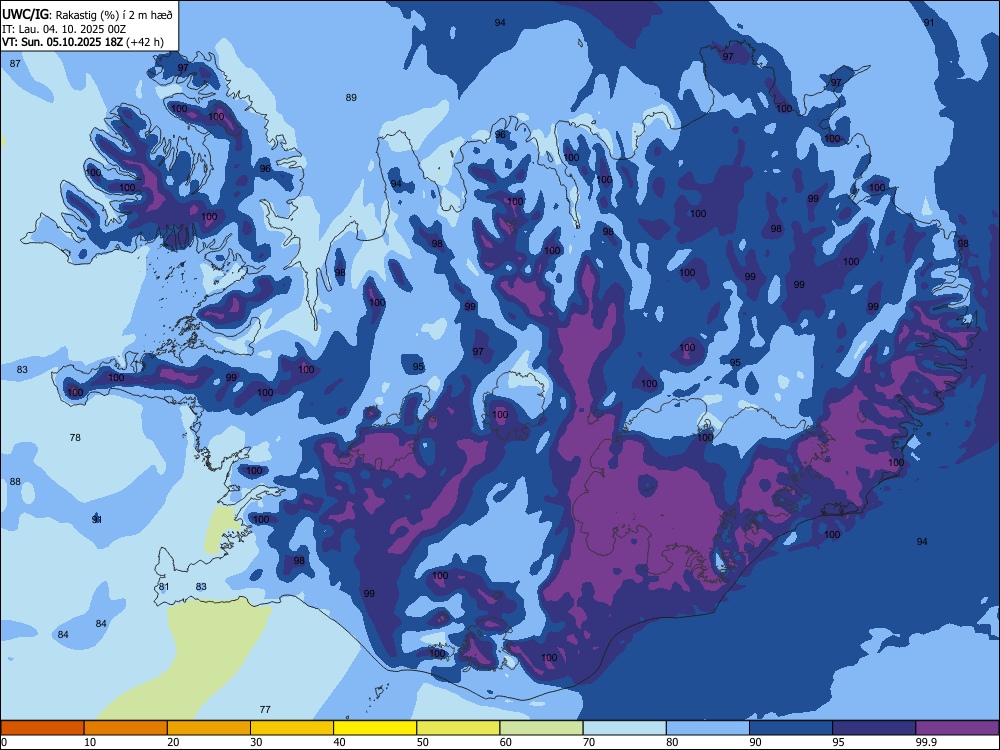The width and height of the screenshot is (1000, 750).
Task: Click the '10' legend scale label
Action: (90, 742)
